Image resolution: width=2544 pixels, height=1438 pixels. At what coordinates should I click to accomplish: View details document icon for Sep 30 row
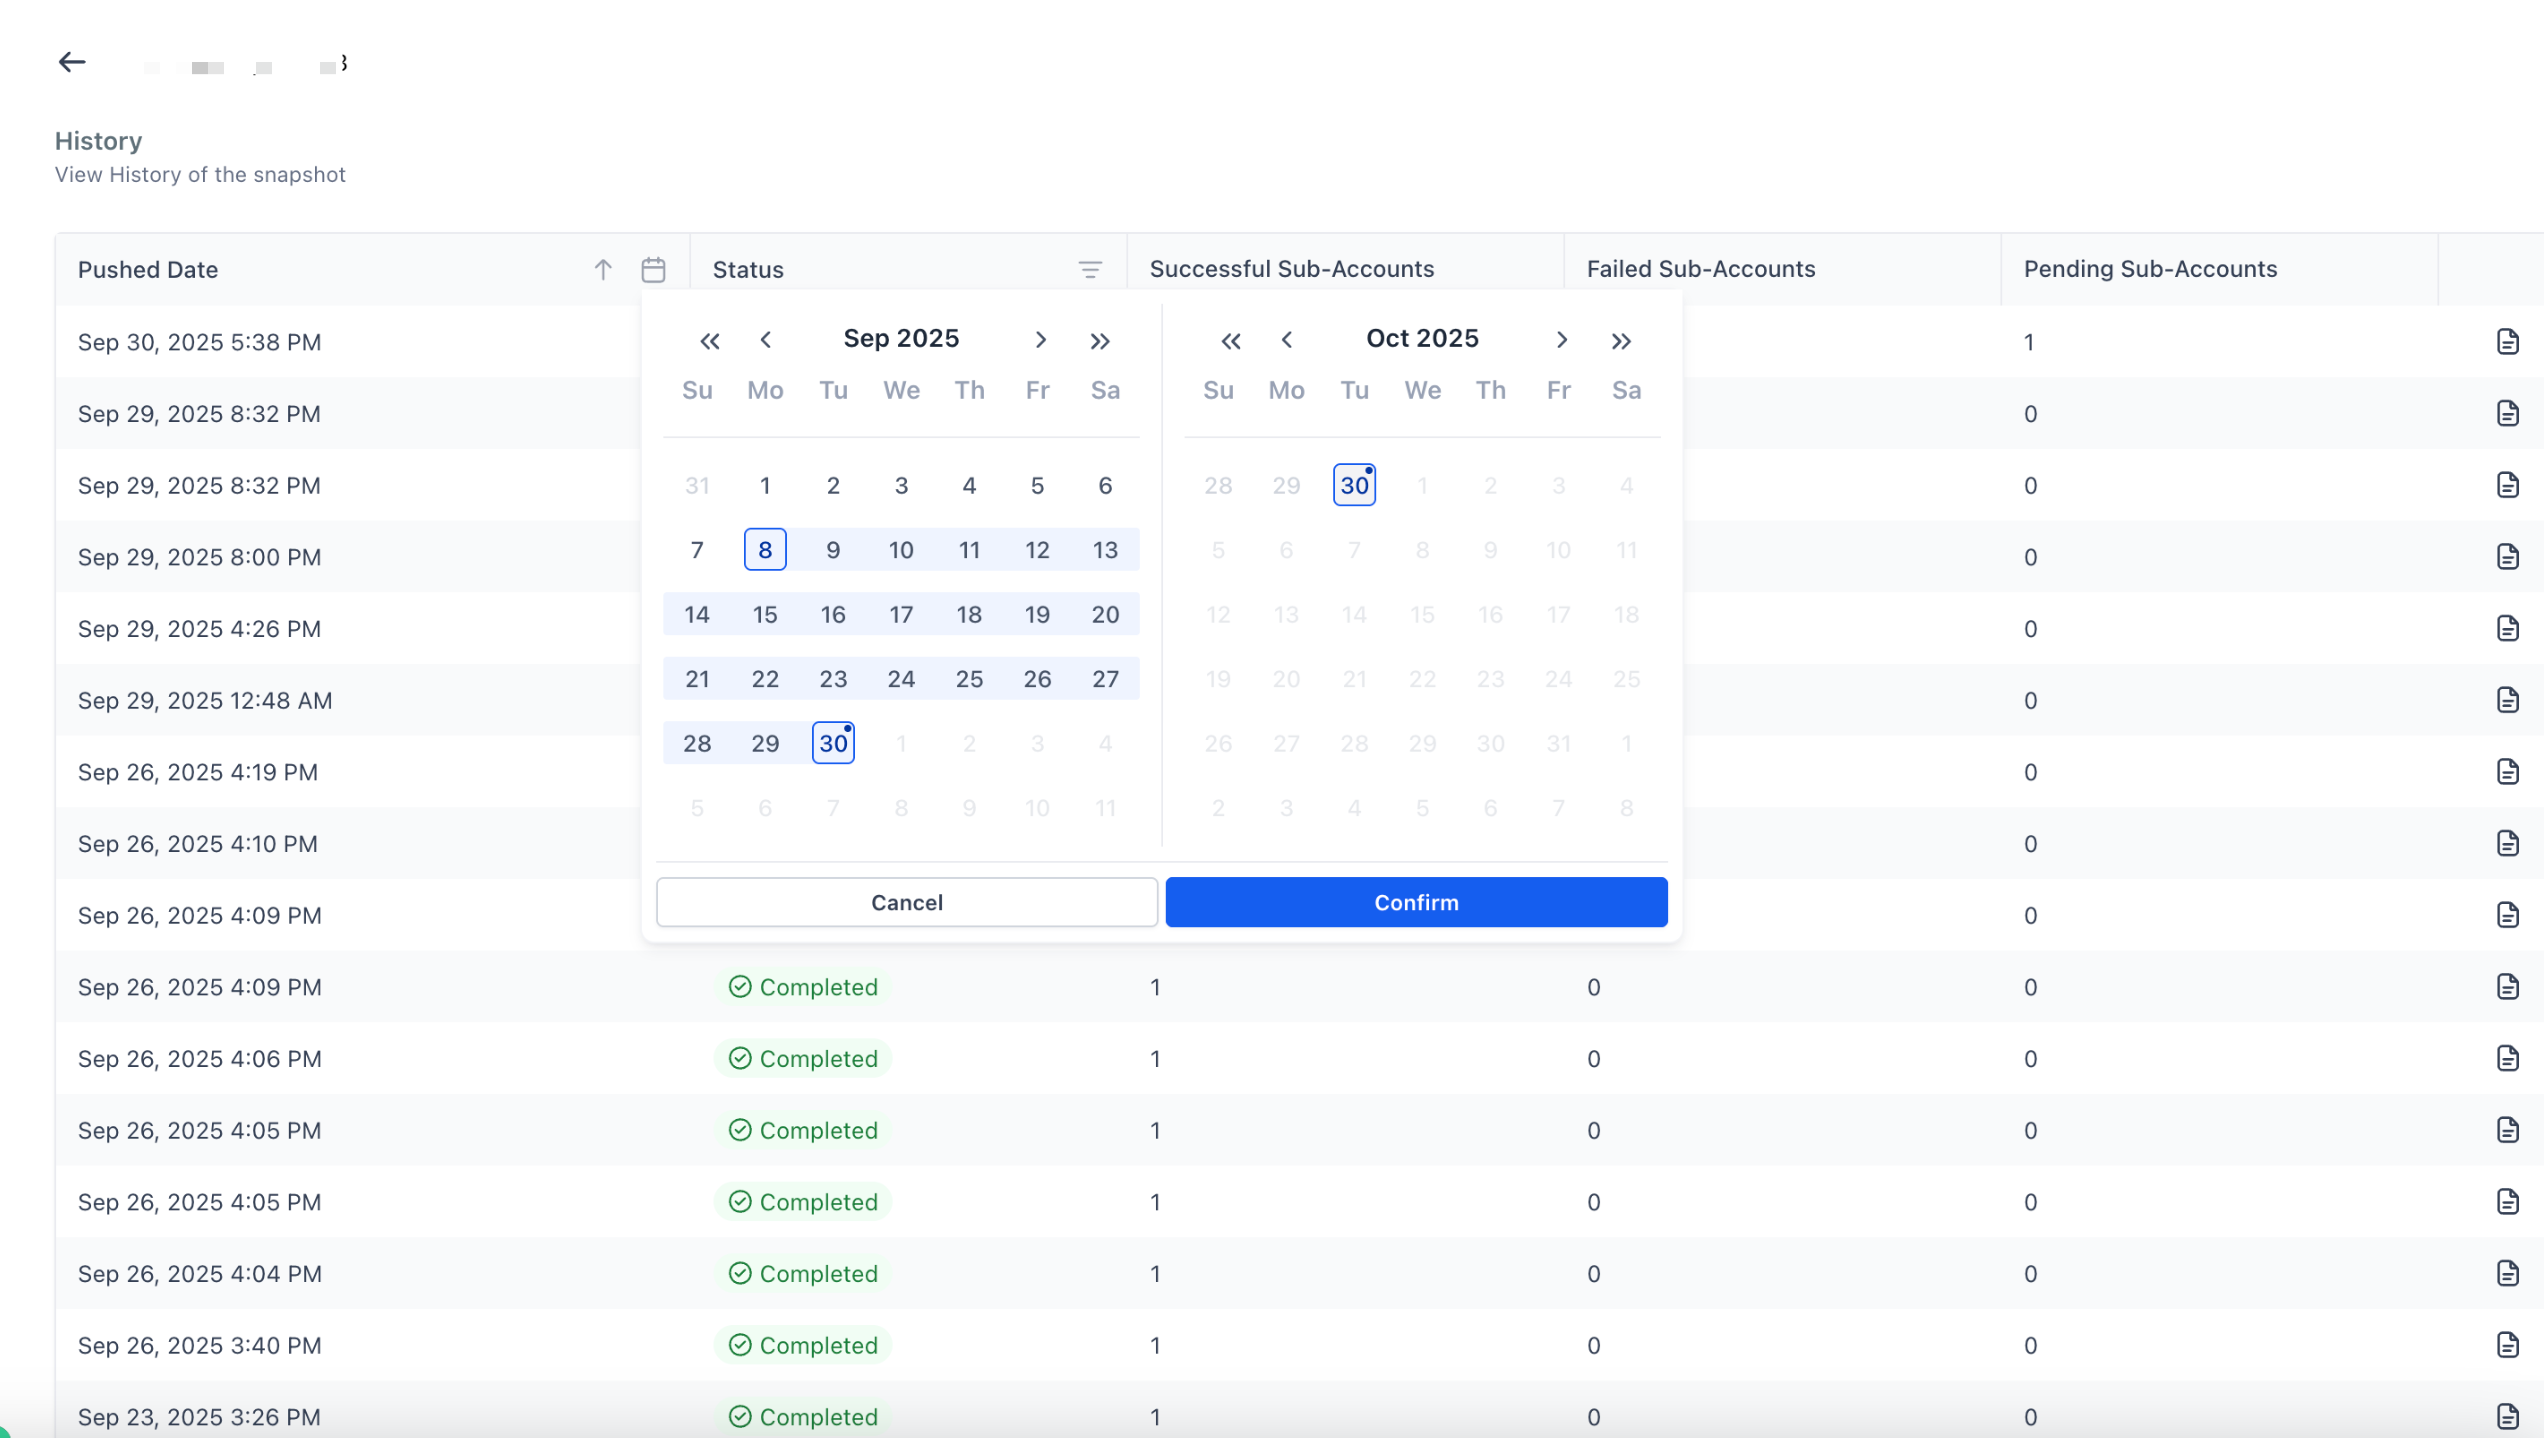2507,342
